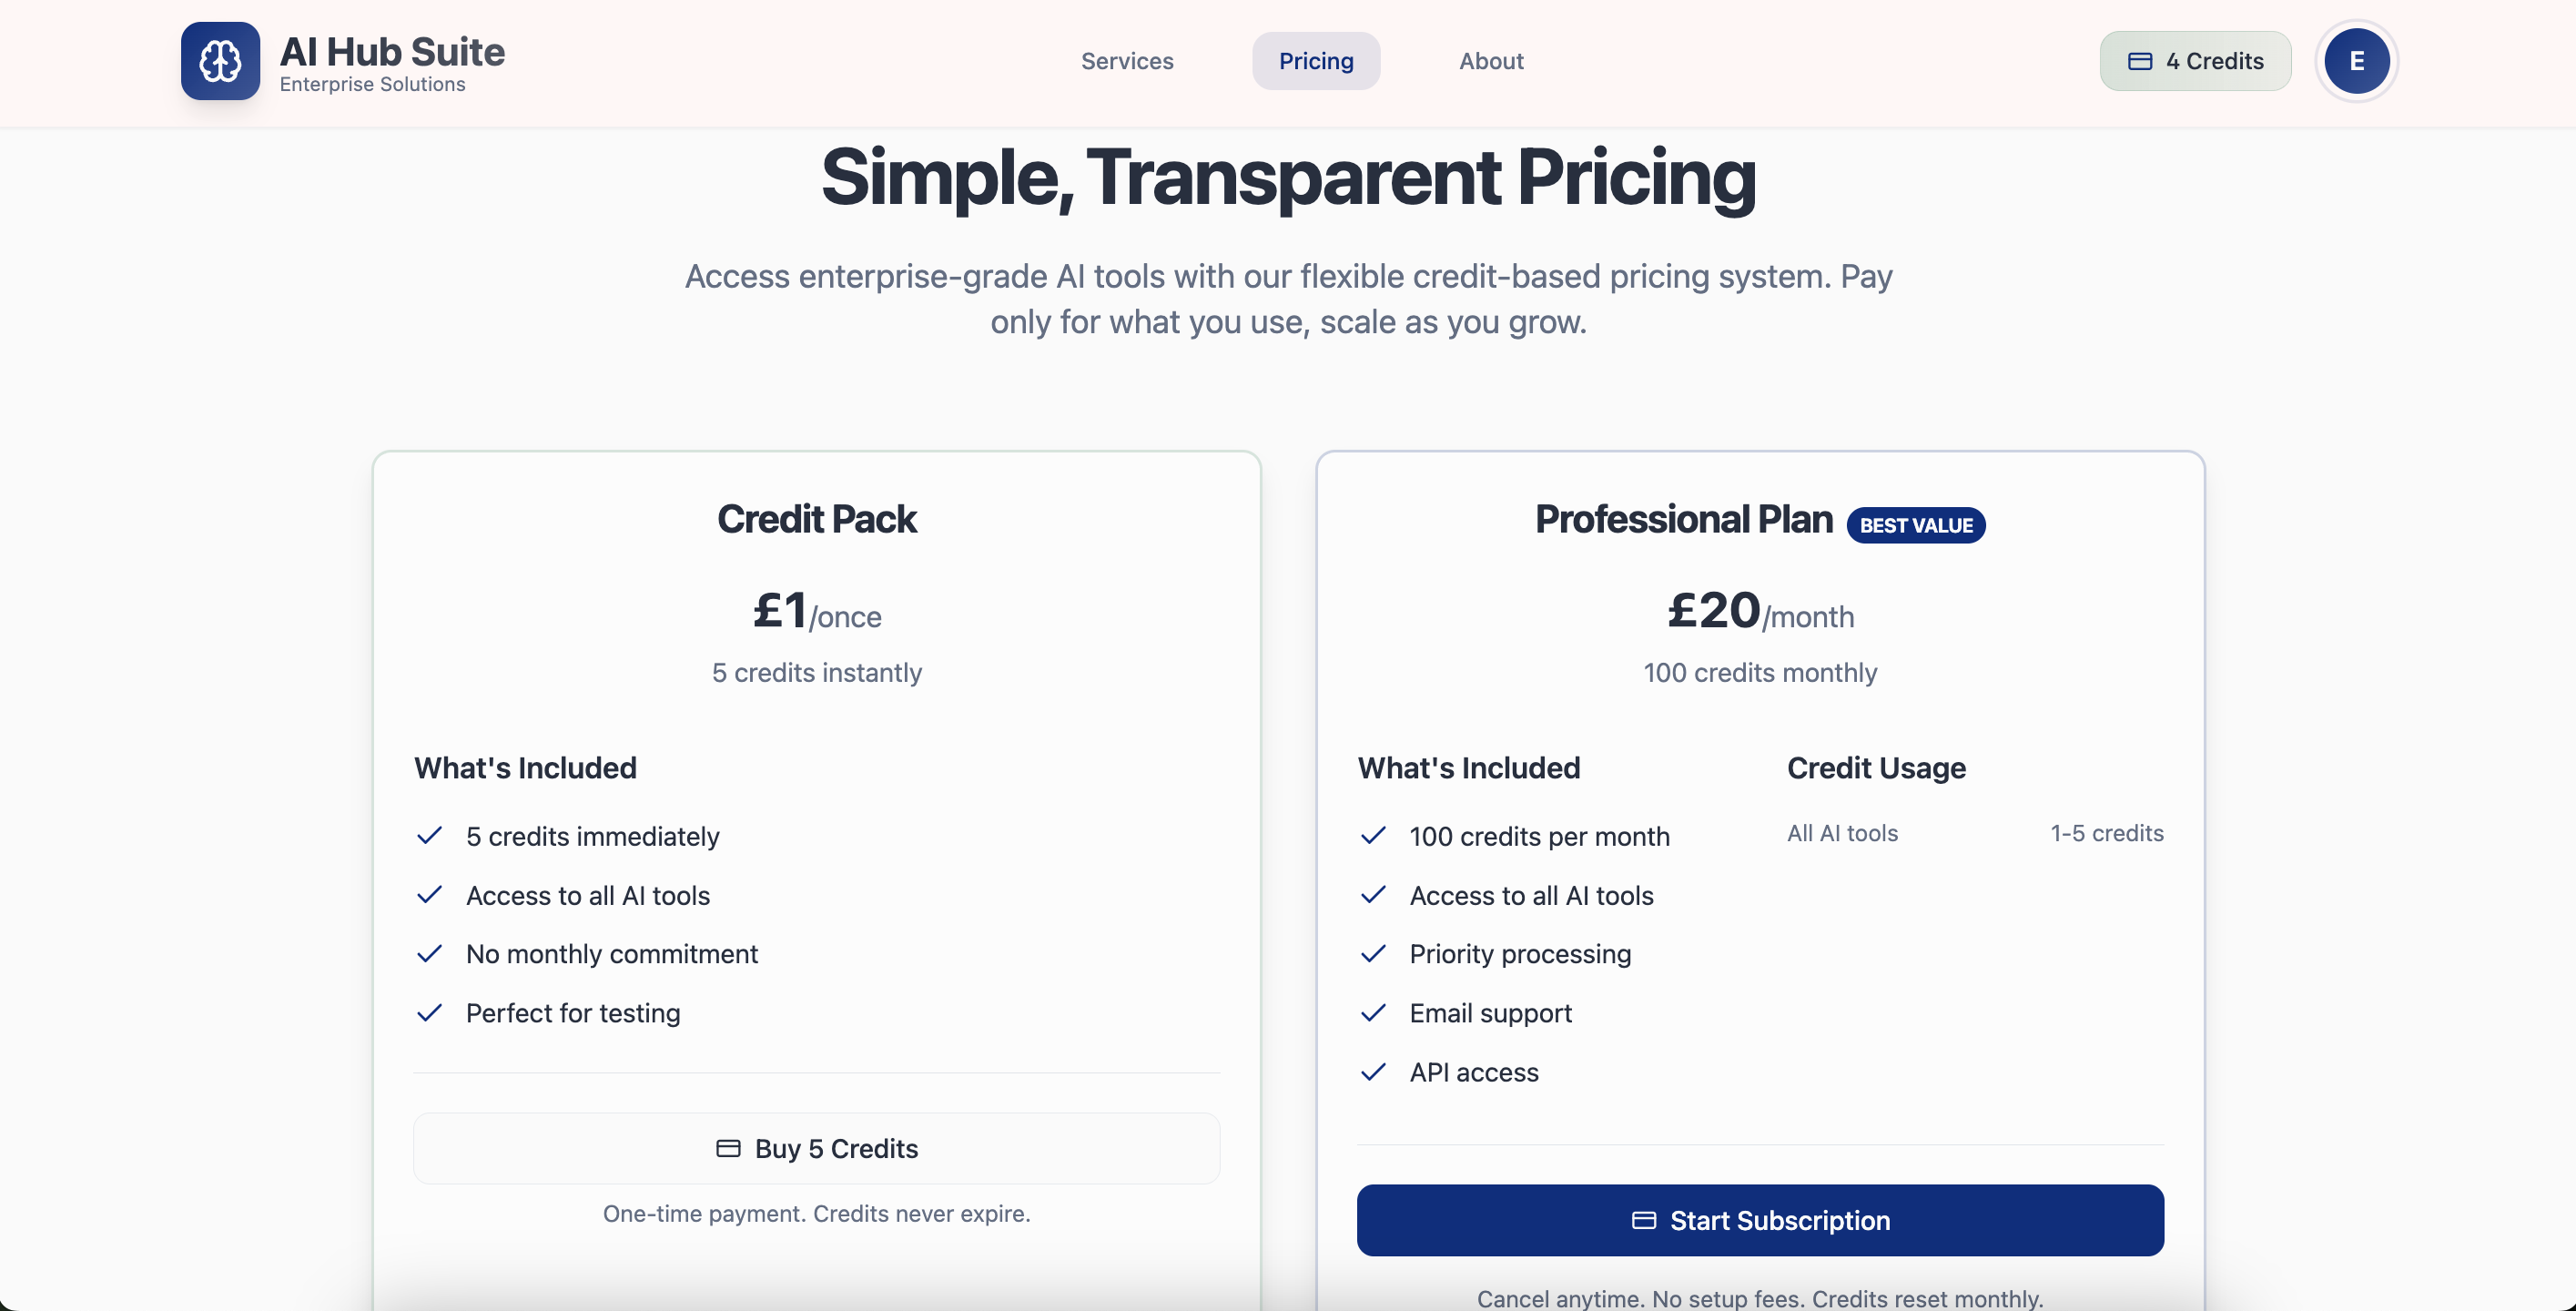Viewport: 2576px width, 1311px height.
Task: Click the Credit Pack heading
Action: (x=816, y=519)
